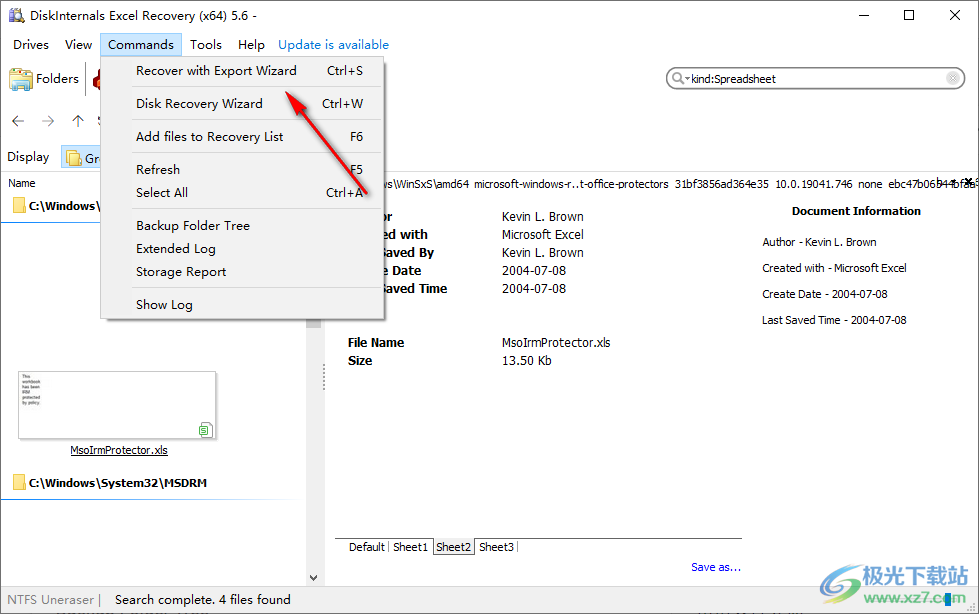Click Search complete. 4 files found status

(x=202, y=600)
